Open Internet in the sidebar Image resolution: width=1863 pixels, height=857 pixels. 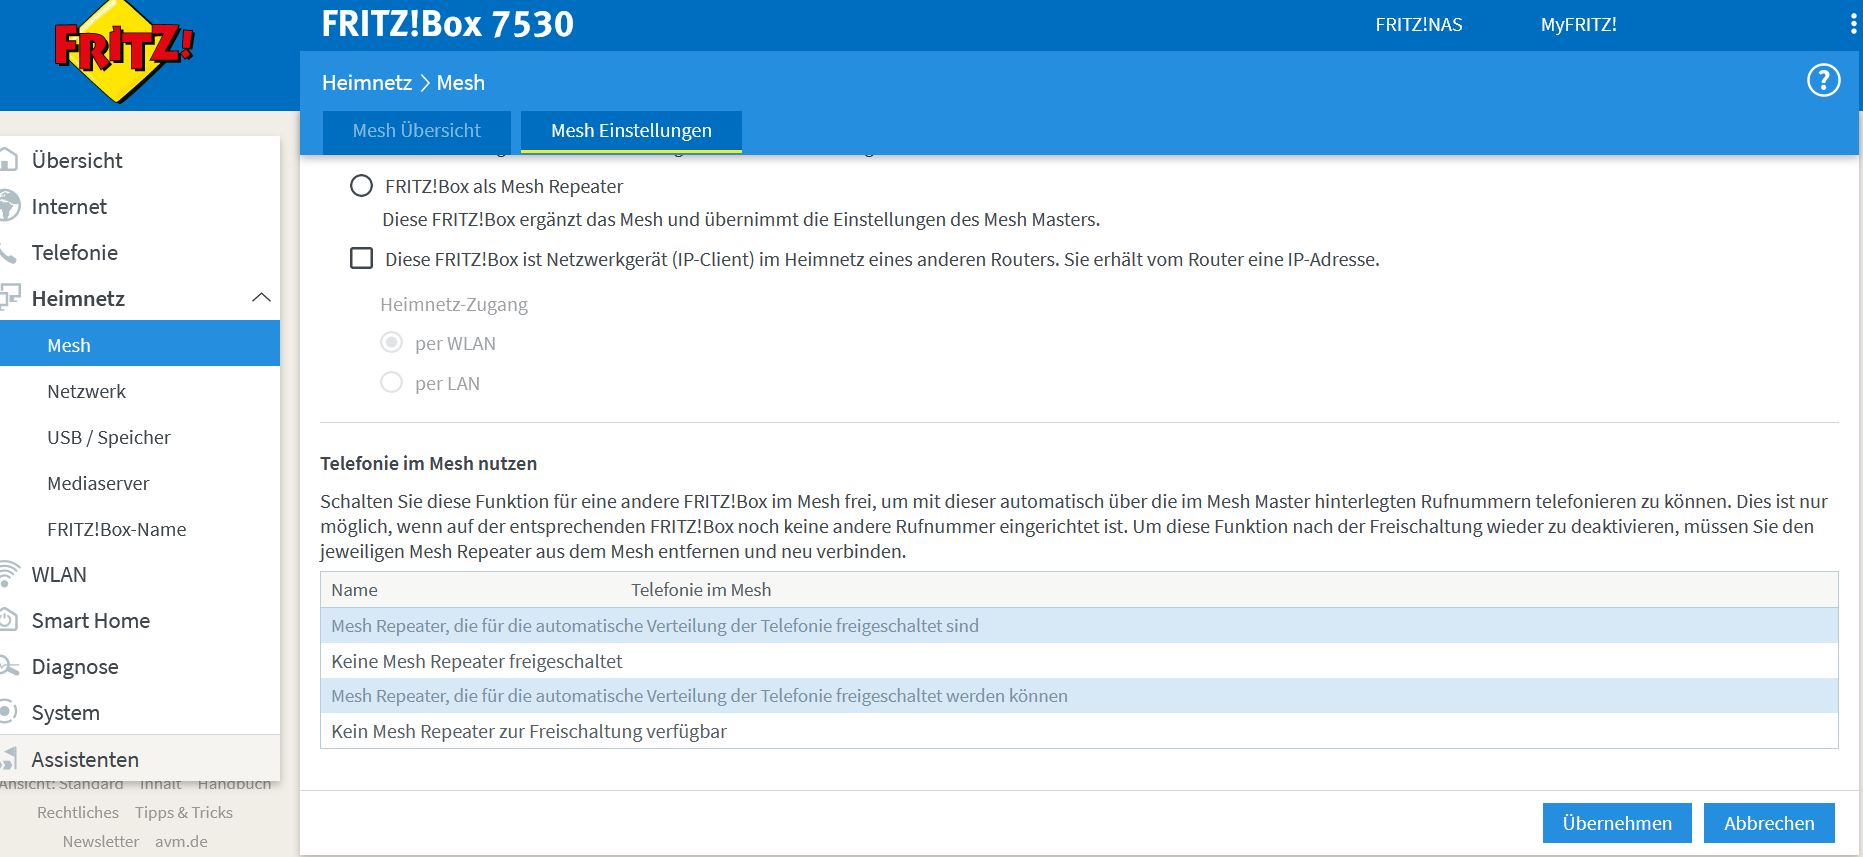coord(69,206)
